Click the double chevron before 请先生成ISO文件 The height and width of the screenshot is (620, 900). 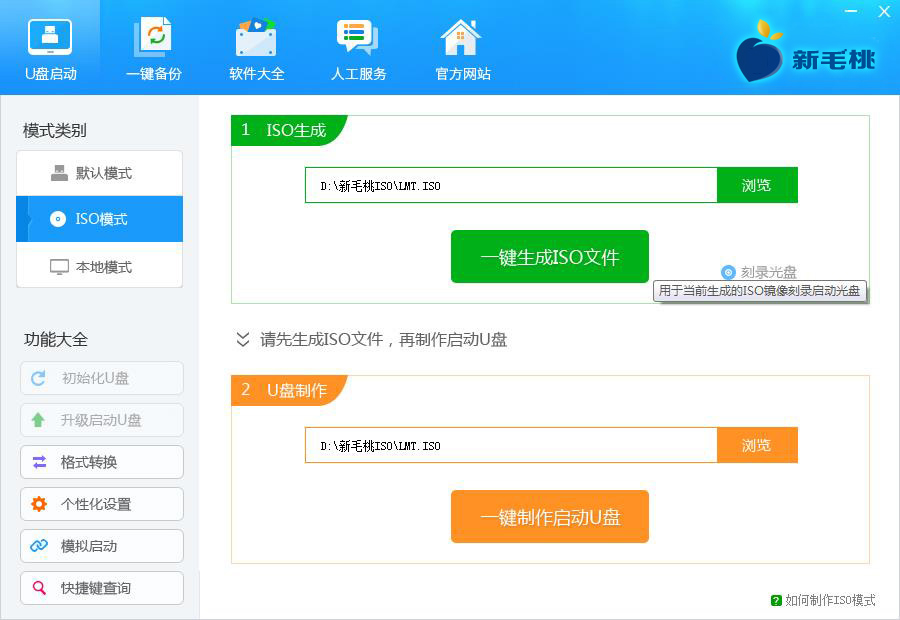(x=243, y=339)
